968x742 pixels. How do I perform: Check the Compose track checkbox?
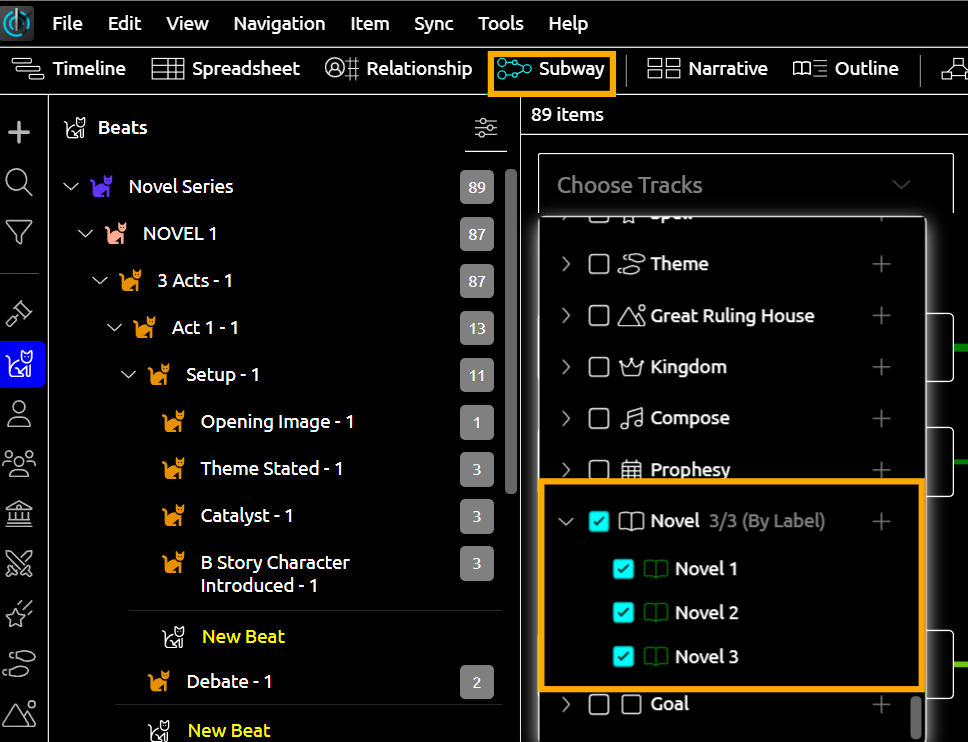598,418
